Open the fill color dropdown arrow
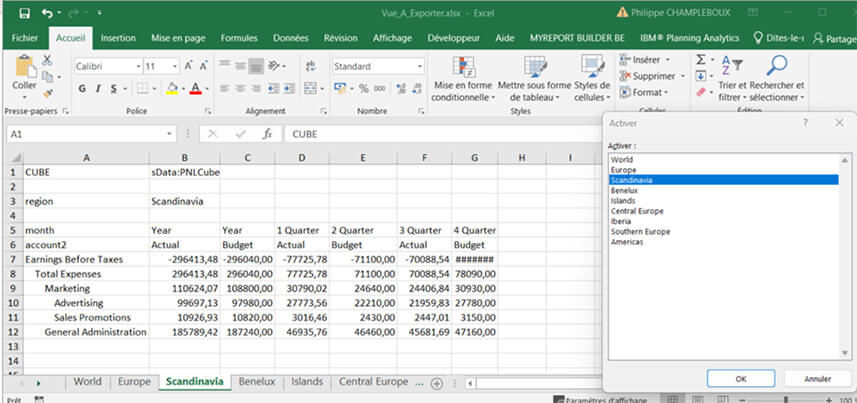 183,89
